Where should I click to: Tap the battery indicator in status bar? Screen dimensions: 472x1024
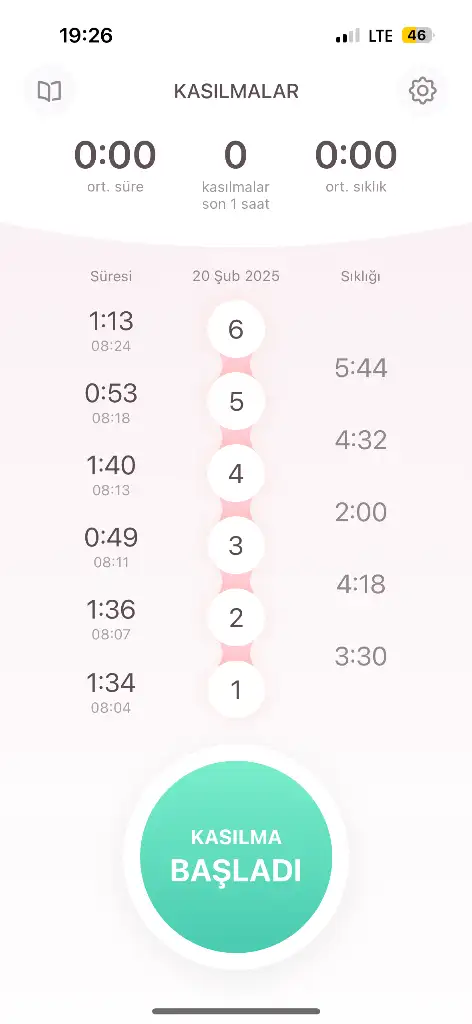418,35
